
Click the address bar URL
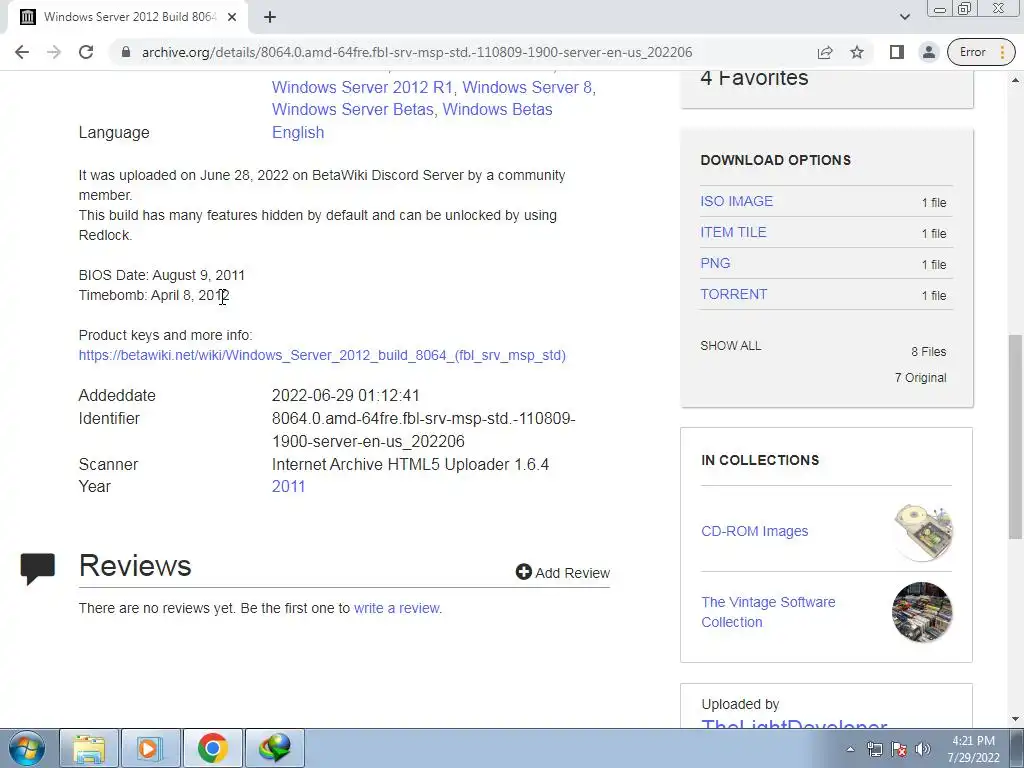417,52
